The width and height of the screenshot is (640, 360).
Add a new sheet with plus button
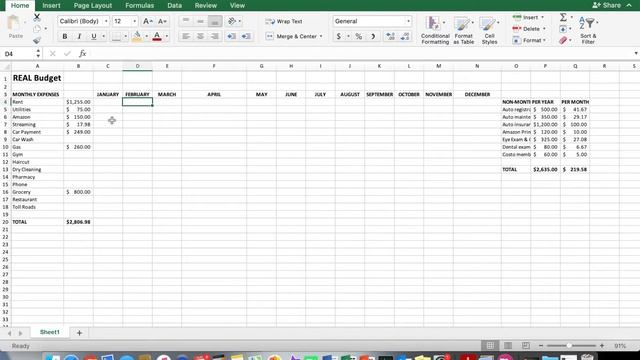[x=79, y=333]
